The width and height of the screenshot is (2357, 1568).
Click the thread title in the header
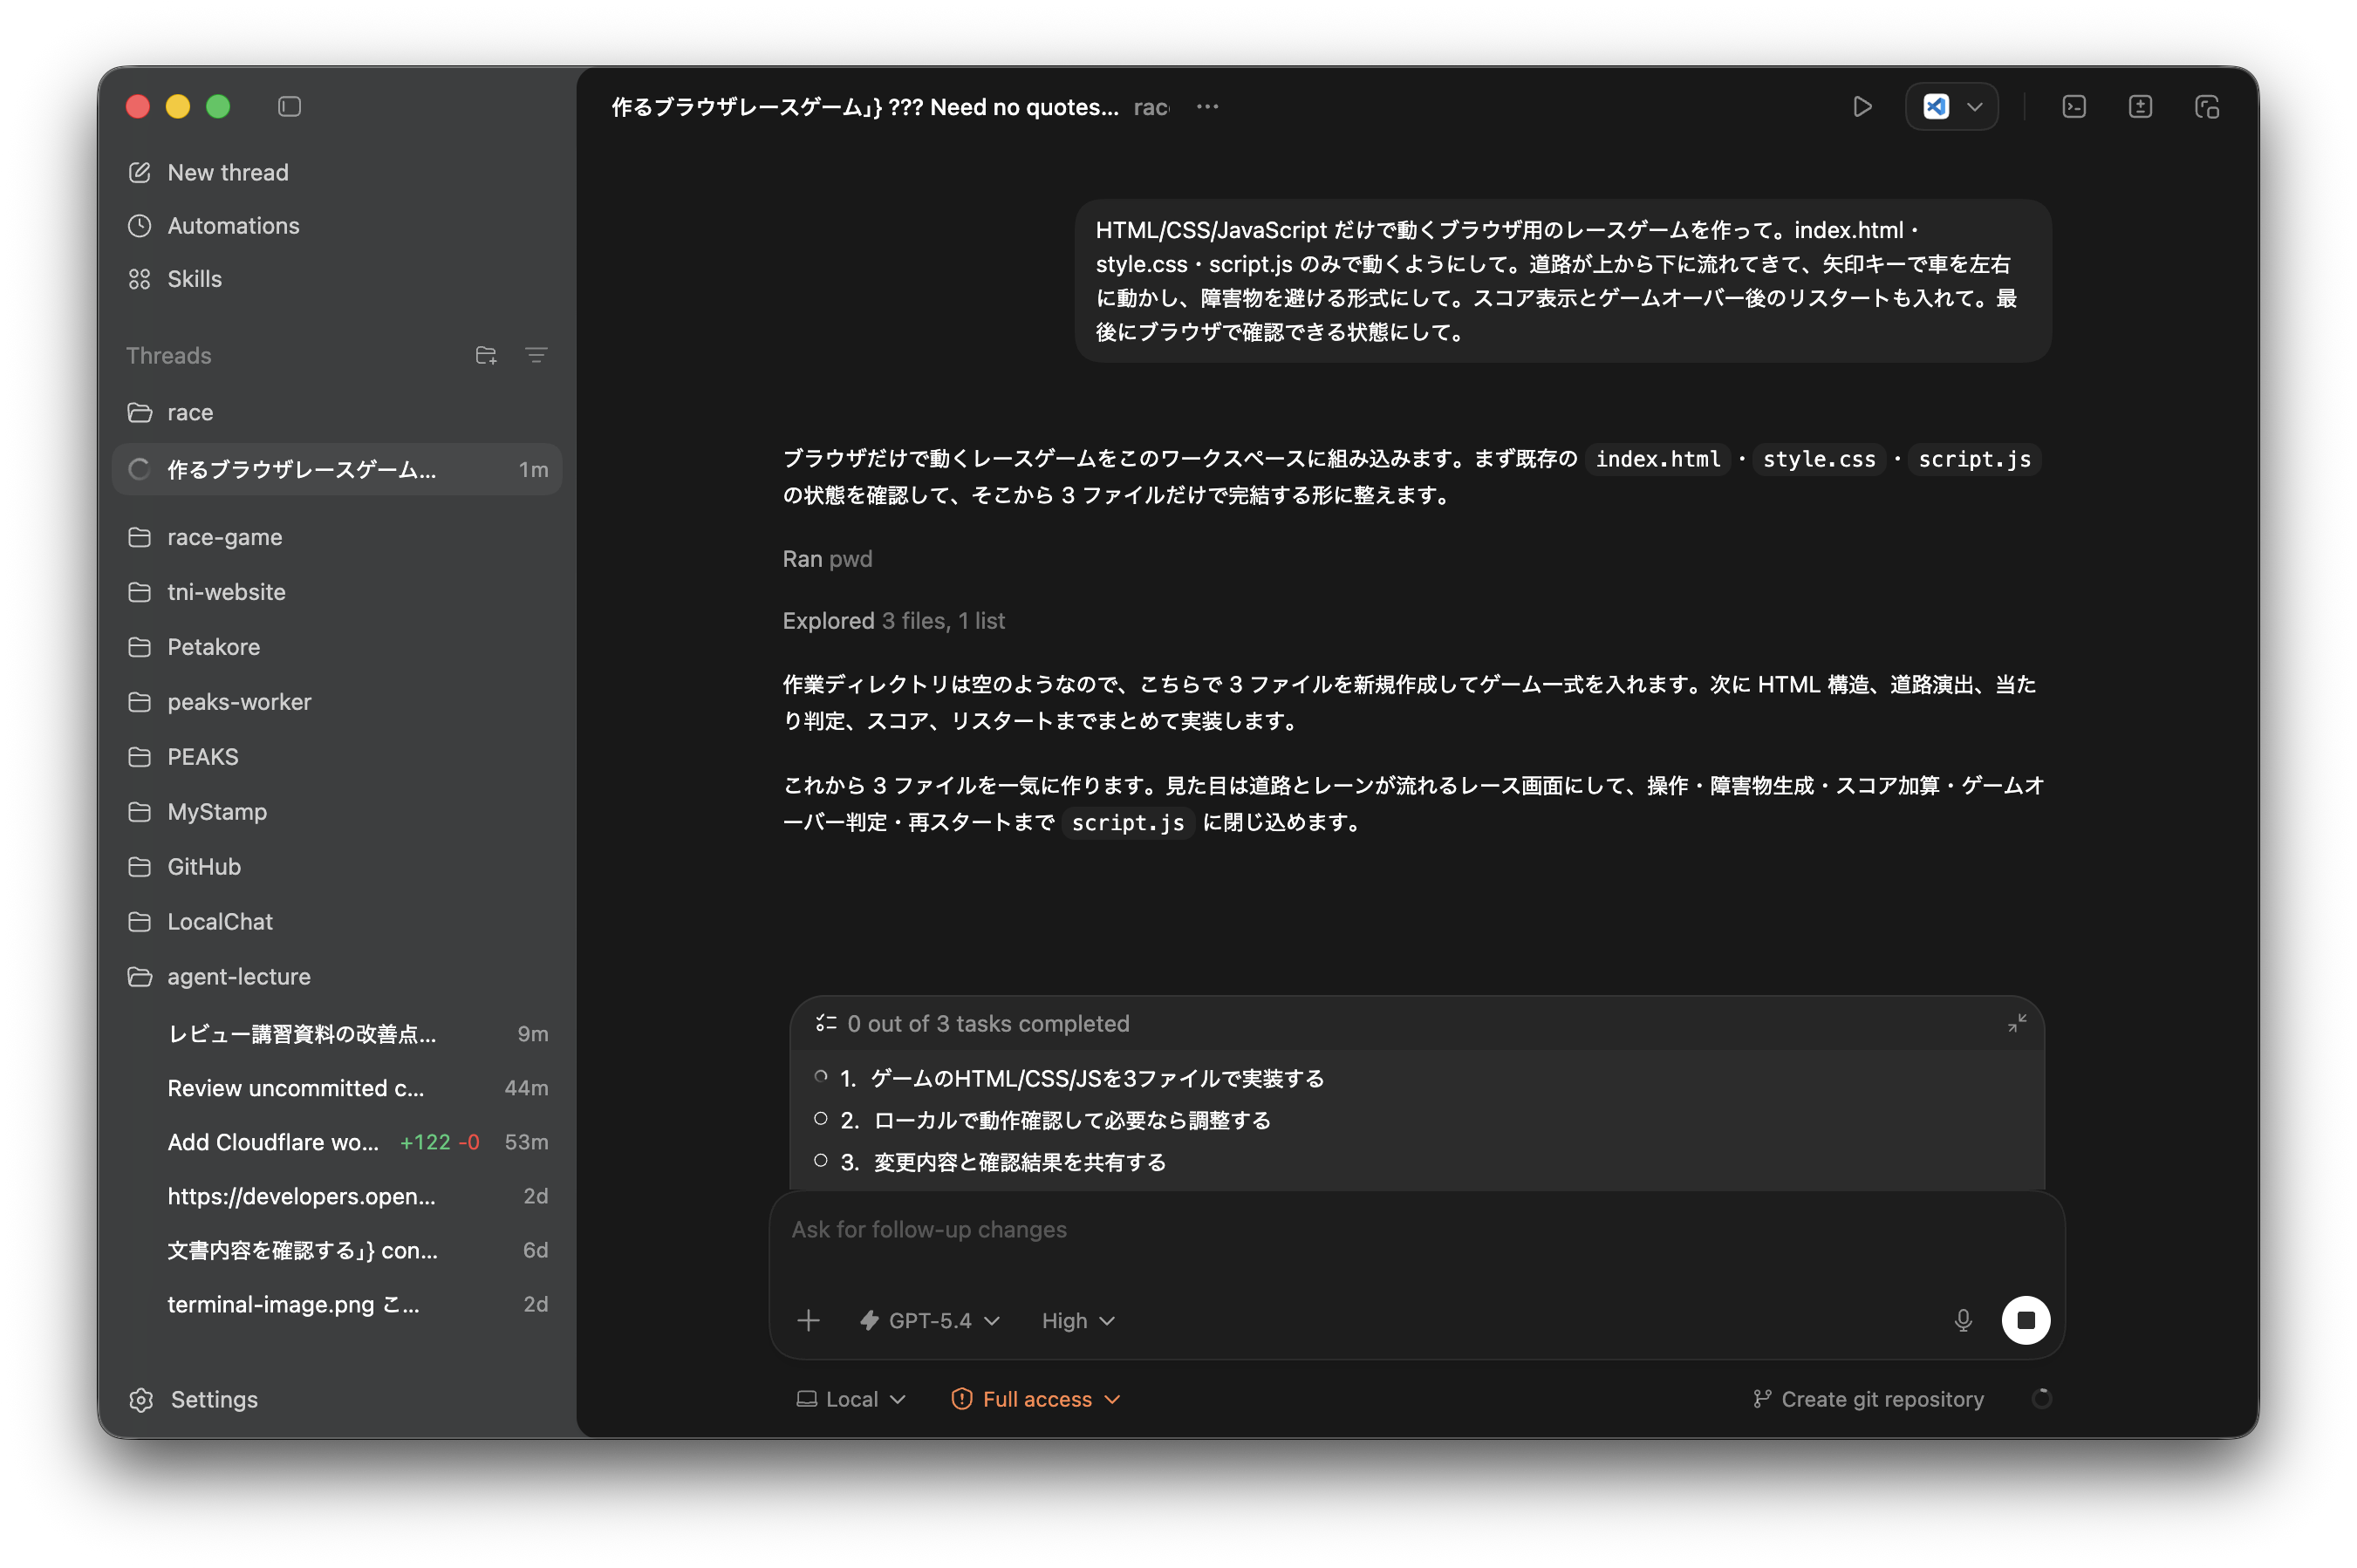pos(864,106)
